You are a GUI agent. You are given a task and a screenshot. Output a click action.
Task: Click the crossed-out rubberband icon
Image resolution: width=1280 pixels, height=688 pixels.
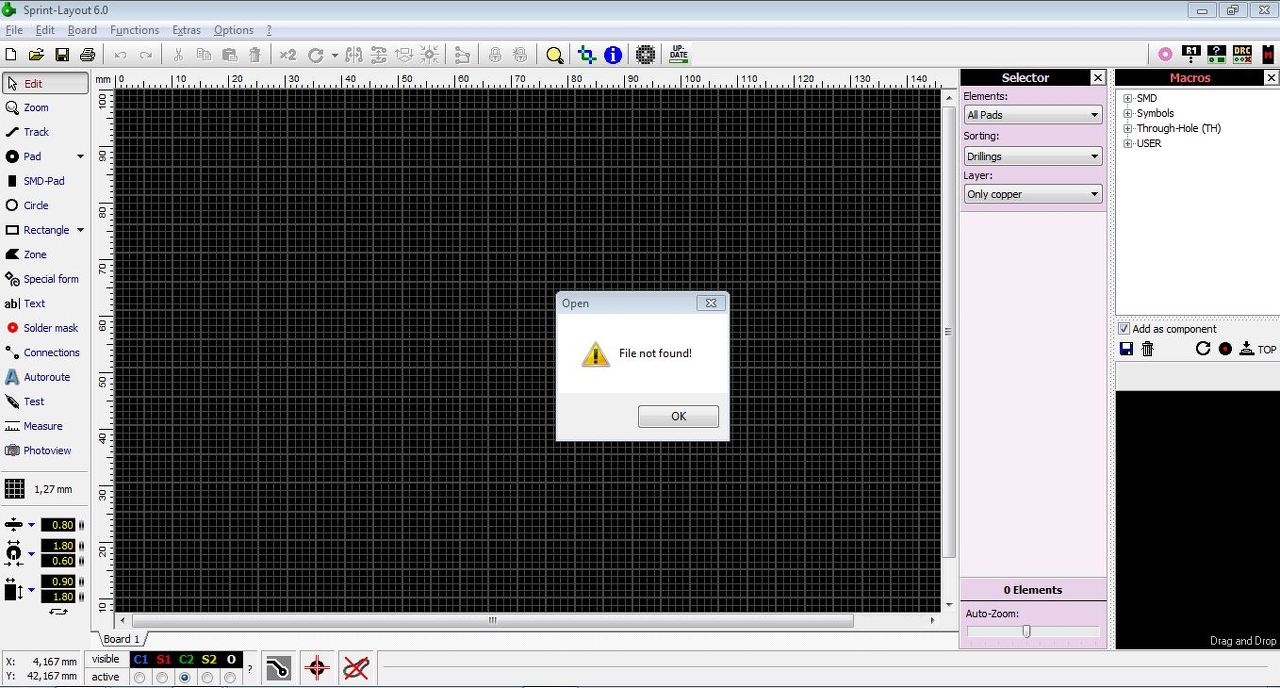tap(356, 668)
